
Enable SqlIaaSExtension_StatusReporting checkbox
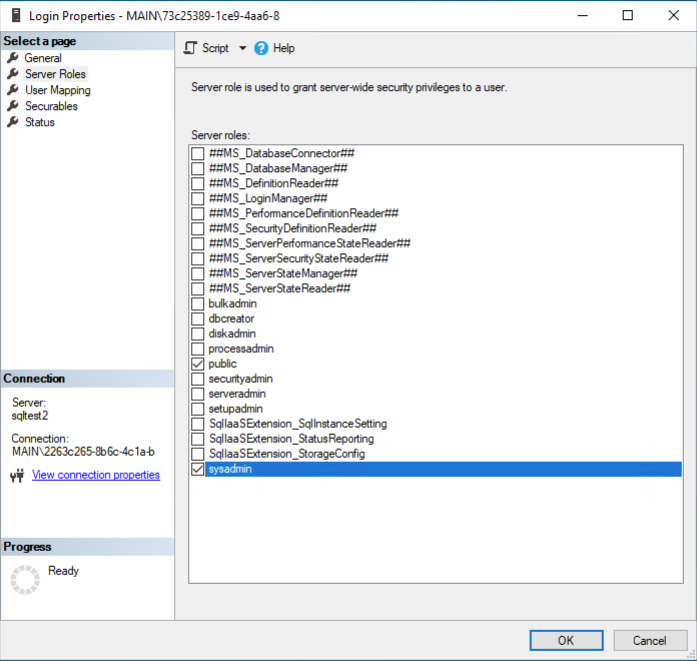pyautogui.click(x=197, y=439)
